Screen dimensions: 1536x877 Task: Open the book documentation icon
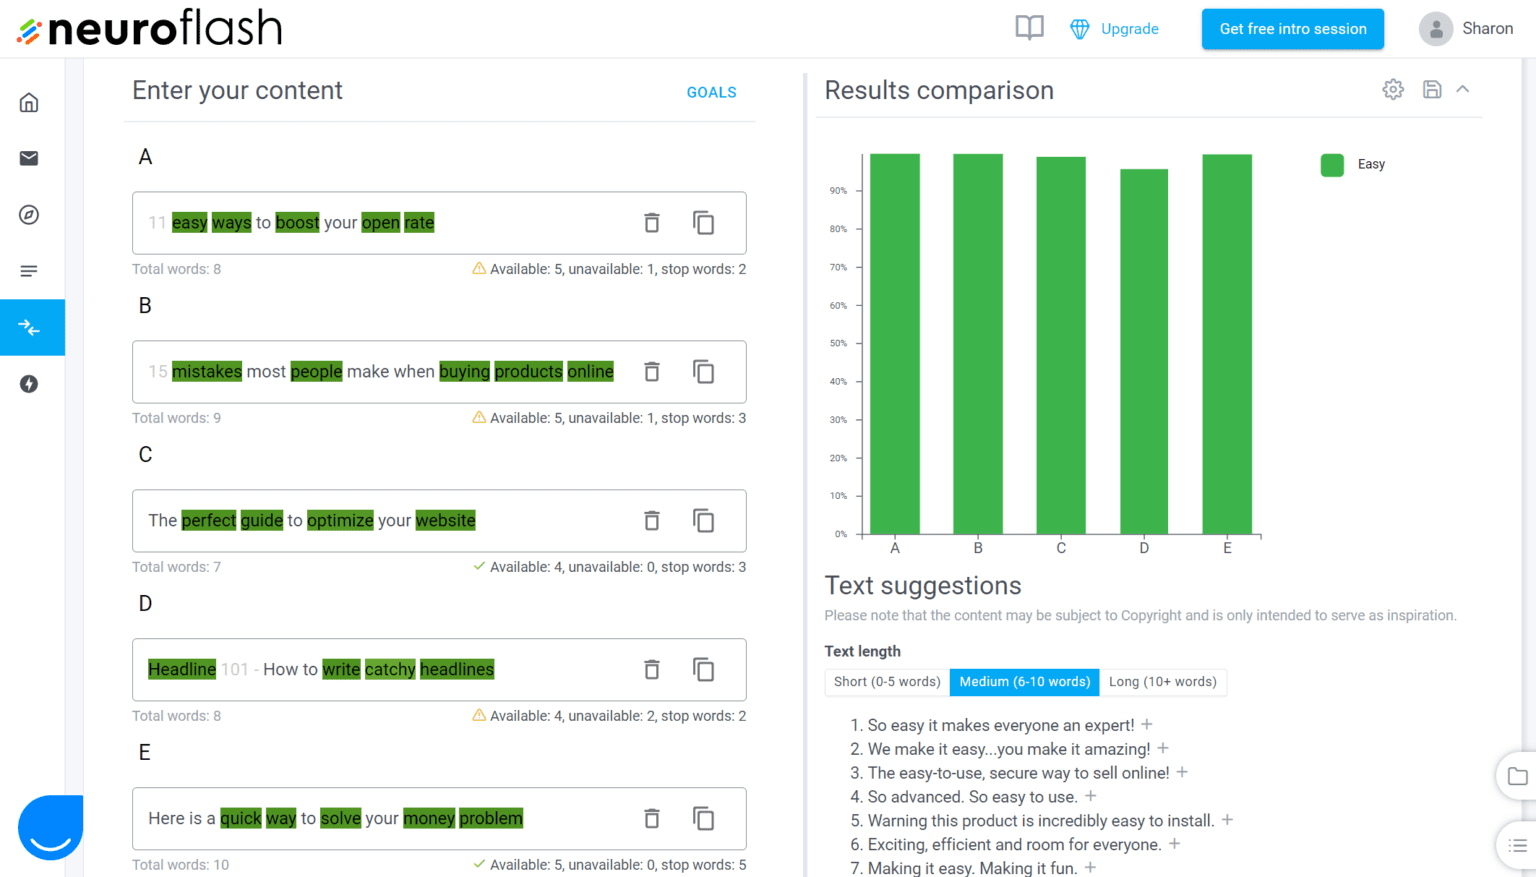1029,28
